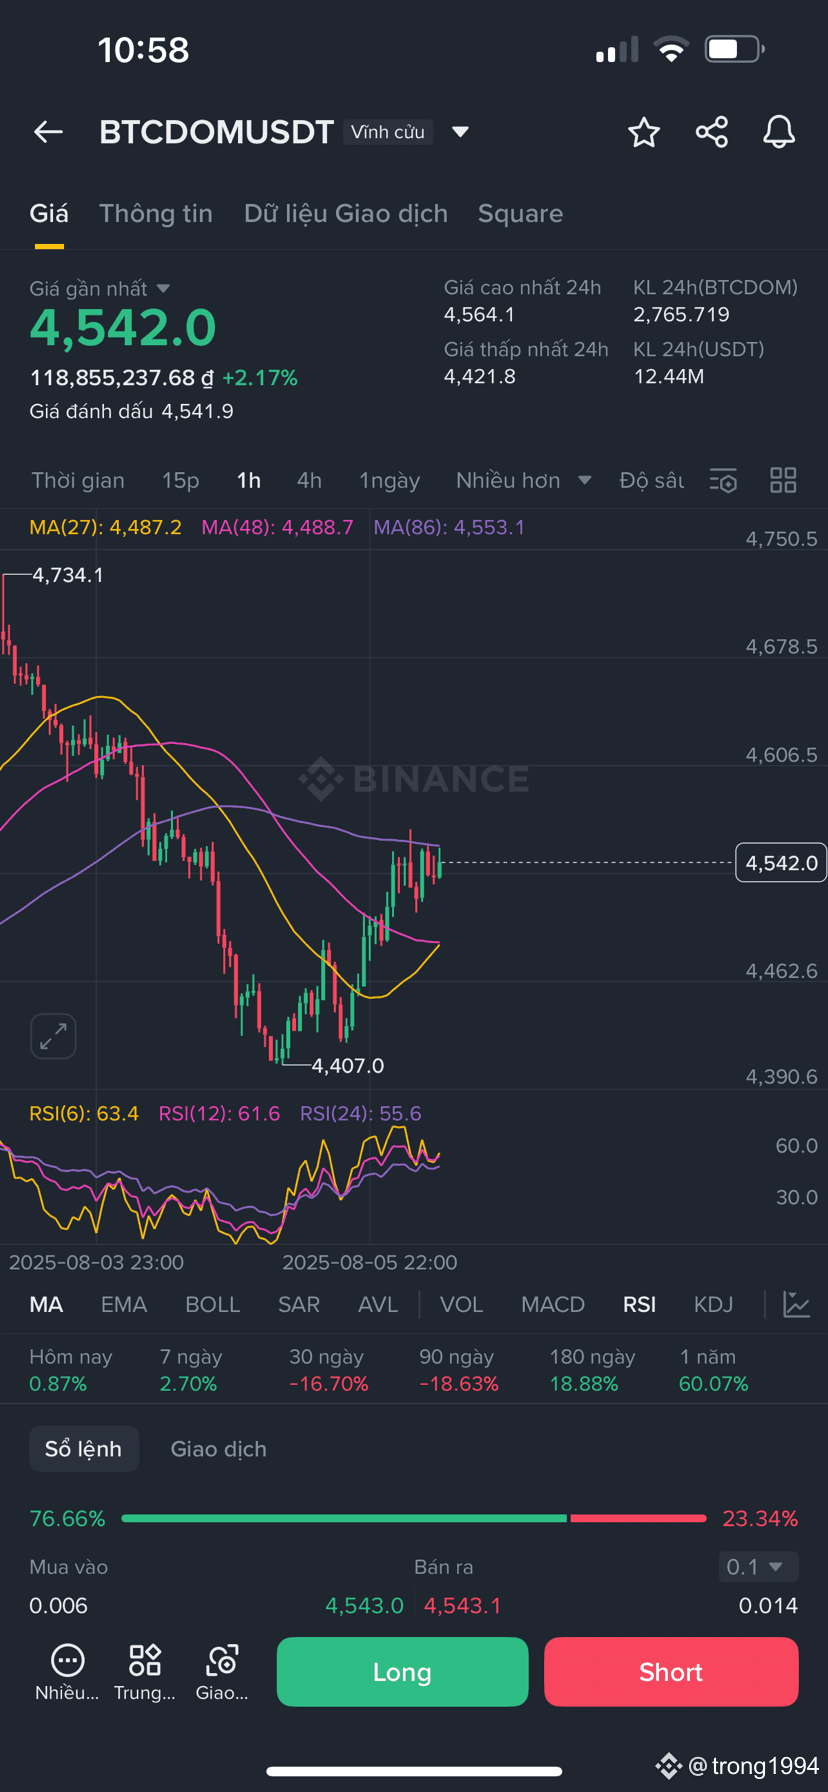Tap the MA(27): 4,487.2 label
The height and width of the screenshot is (1792, 828).
(106, 527)
